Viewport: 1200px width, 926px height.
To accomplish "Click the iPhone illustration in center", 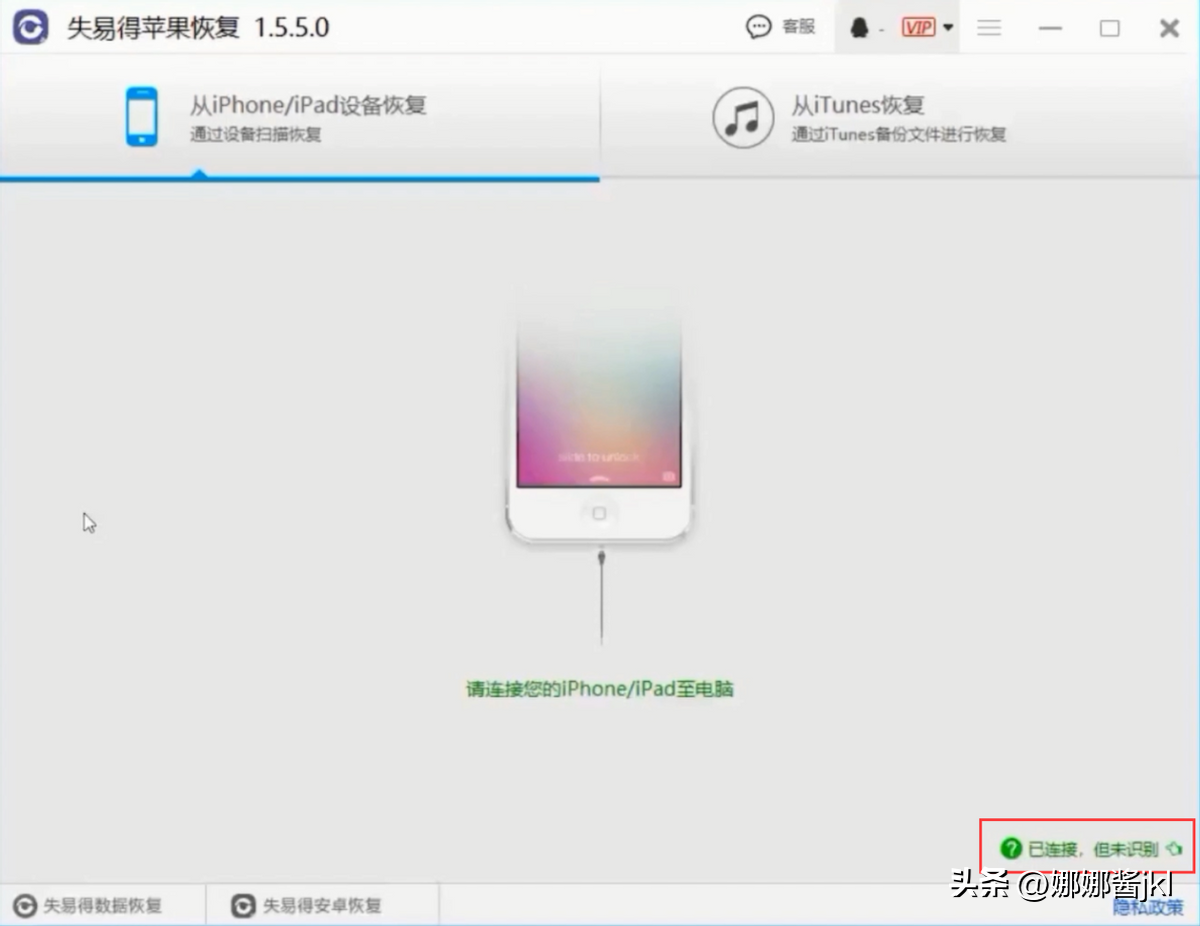I will [599, 416].
